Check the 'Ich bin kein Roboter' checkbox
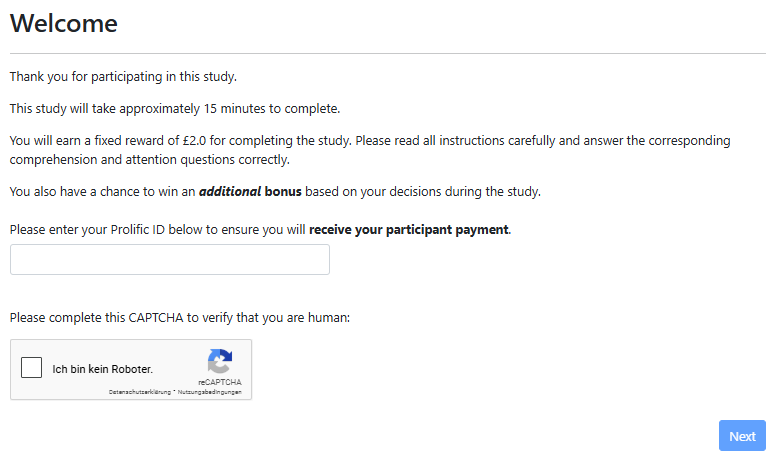 click(x=31, y=368)
